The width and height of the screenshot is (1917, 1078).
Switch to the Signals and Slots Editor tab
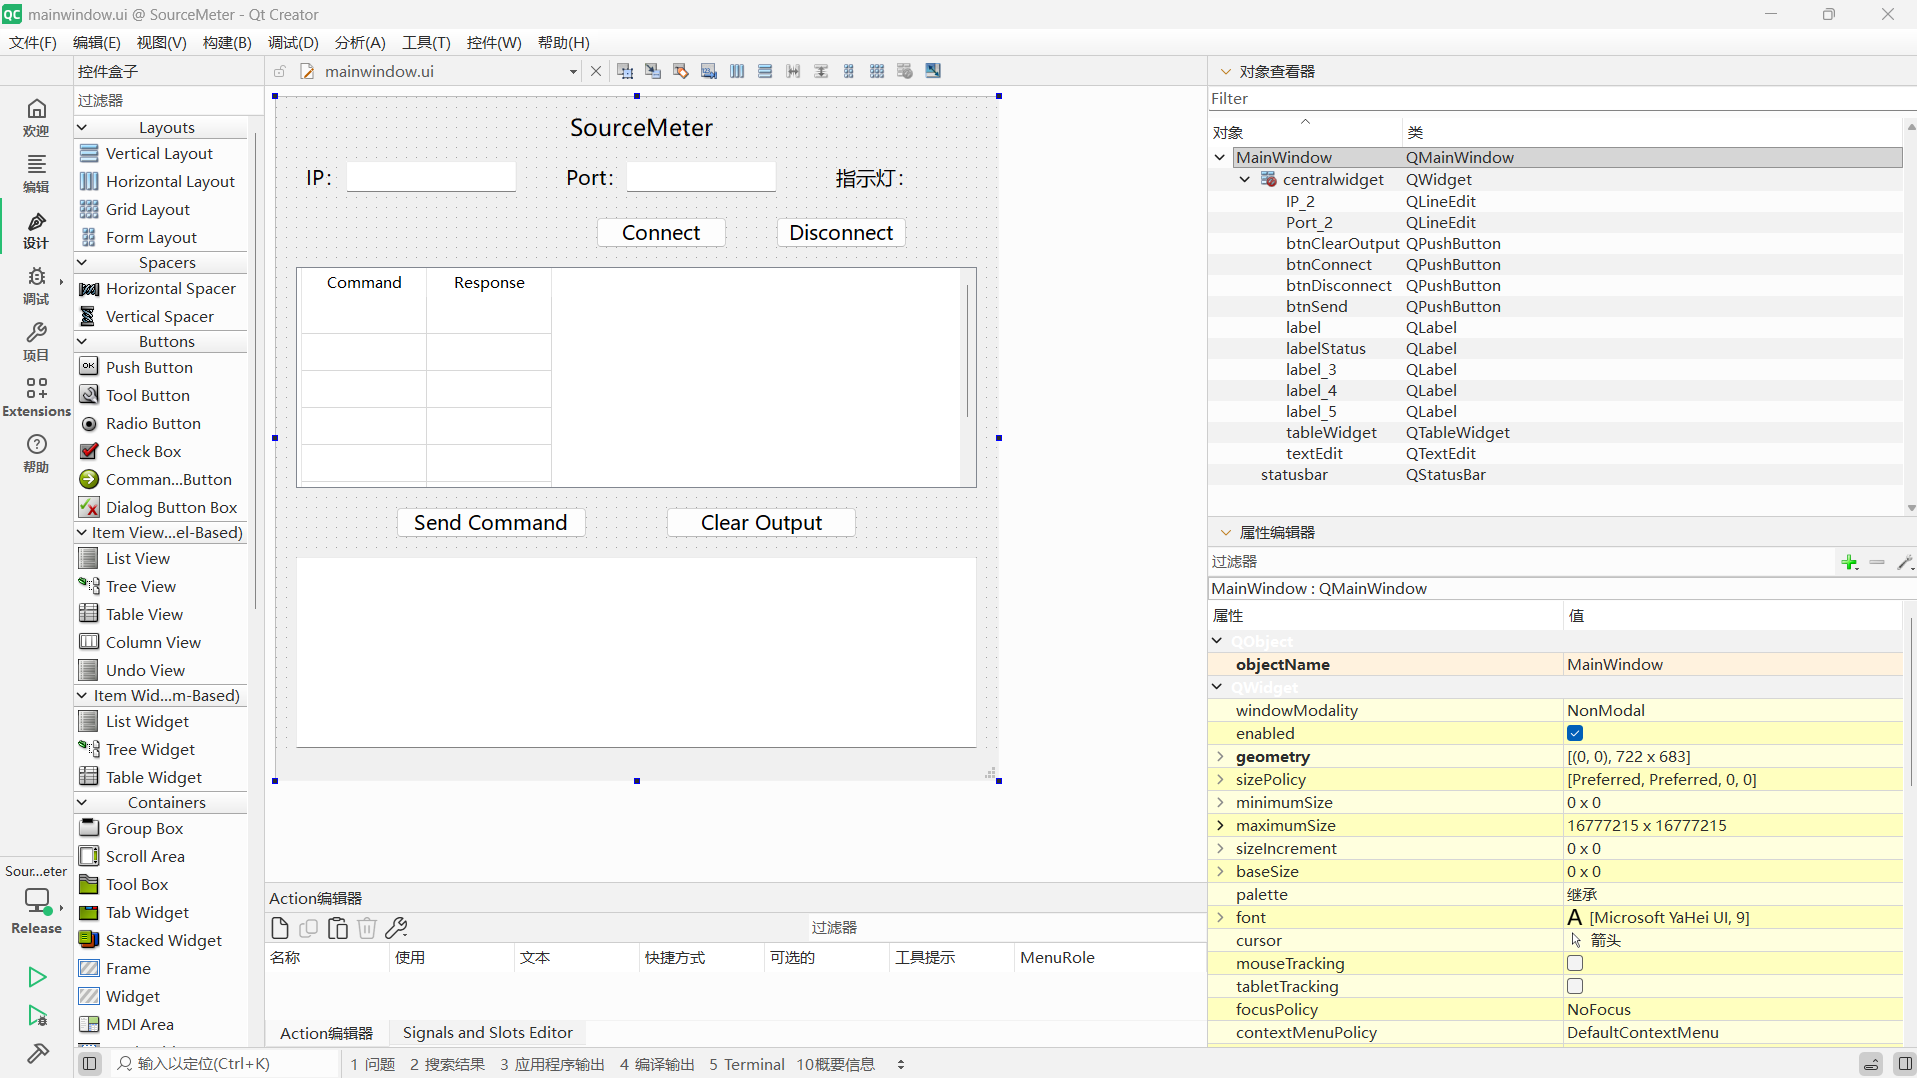(487, 1032)
